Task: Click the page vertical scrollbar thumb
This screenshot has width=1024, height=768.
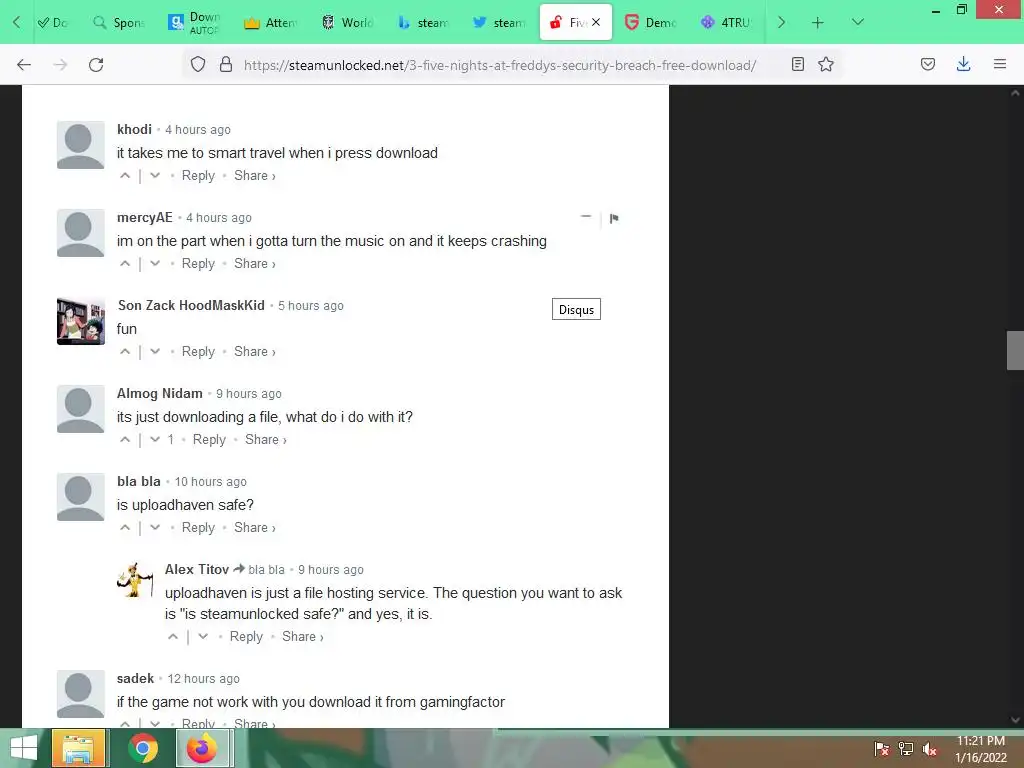Action: tap(1015, 351)
